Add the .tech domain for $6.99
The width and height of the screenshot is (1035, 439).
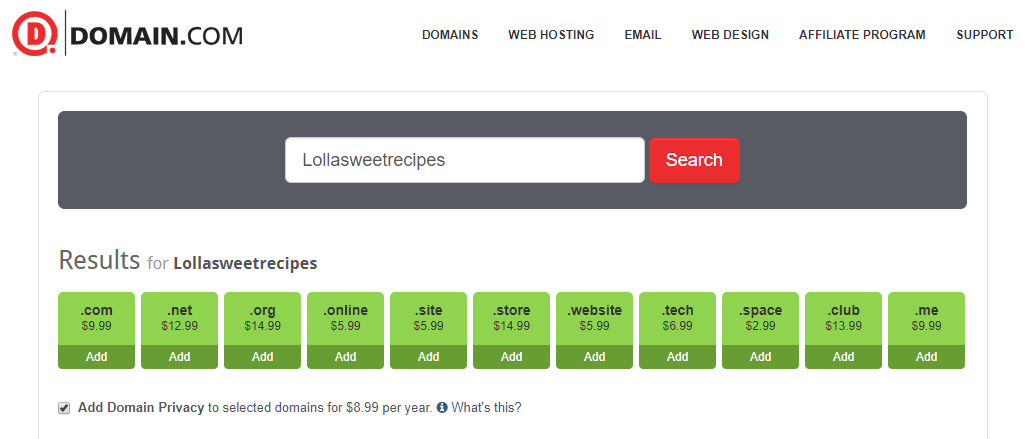[677, 357]
